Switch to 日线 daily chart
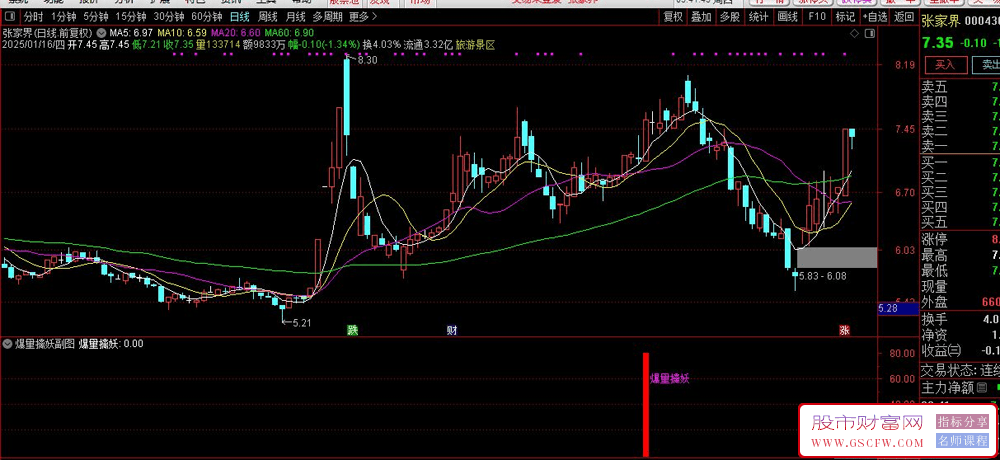Screen dimensions: 1000x460 click(x=240, y=17)
